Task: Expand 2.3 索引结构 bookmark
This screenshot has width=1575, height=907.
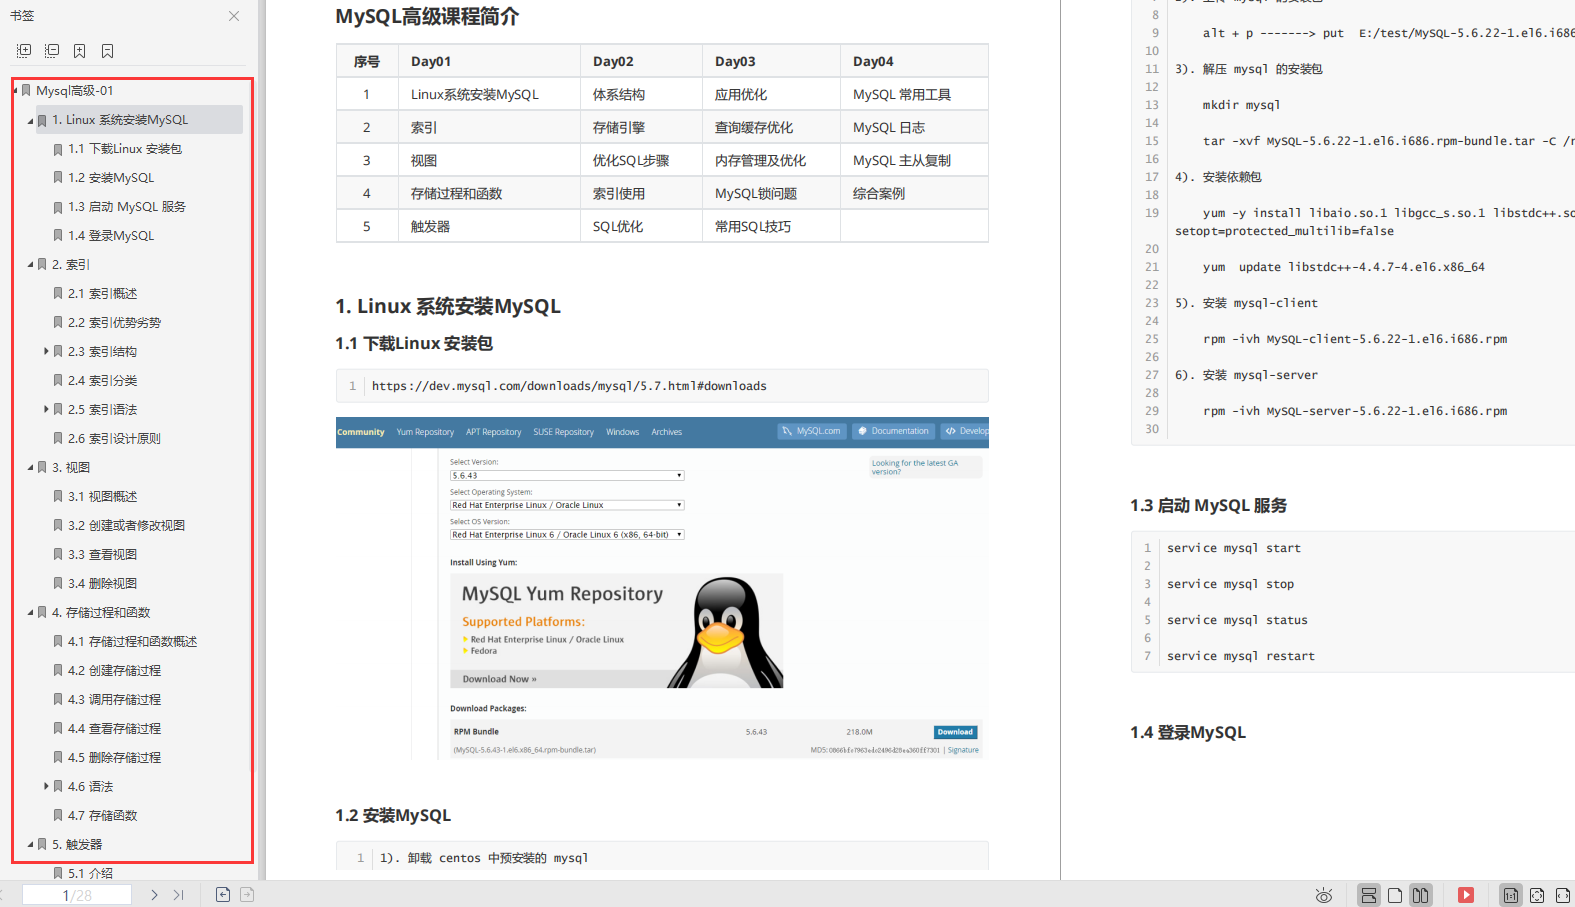Action: (46, 352)
